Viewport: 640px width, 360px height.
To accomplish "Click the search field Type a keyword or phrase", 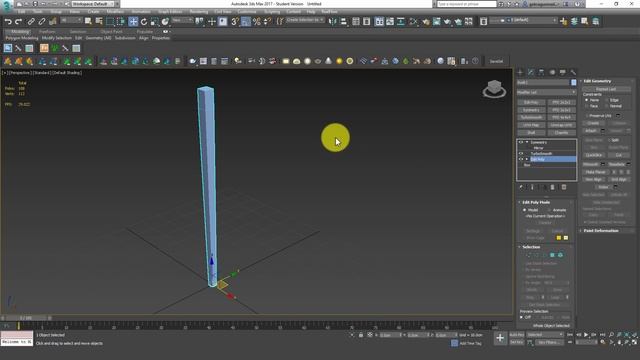I will point(467,4).
